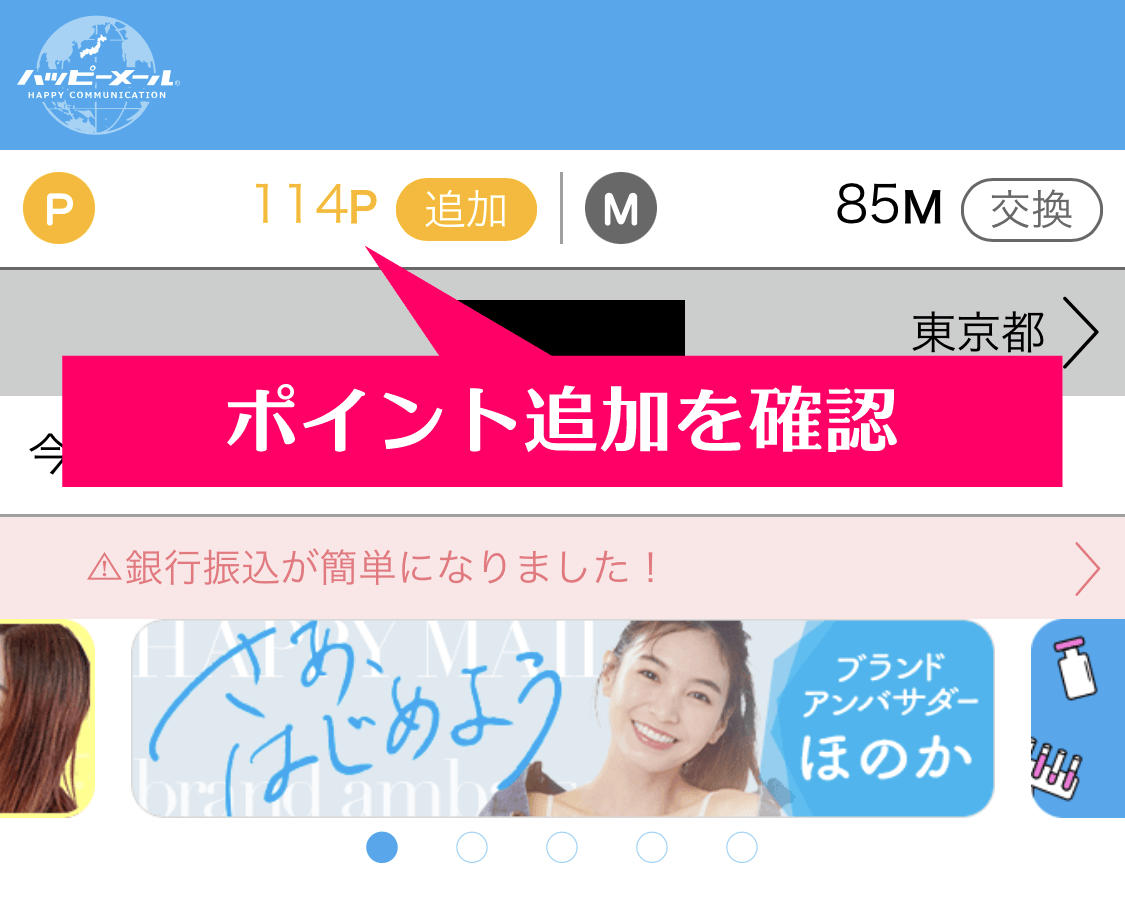The image size is (1125, 910).
Task: Select the second carousel dot
Action: tap(472, 848)
